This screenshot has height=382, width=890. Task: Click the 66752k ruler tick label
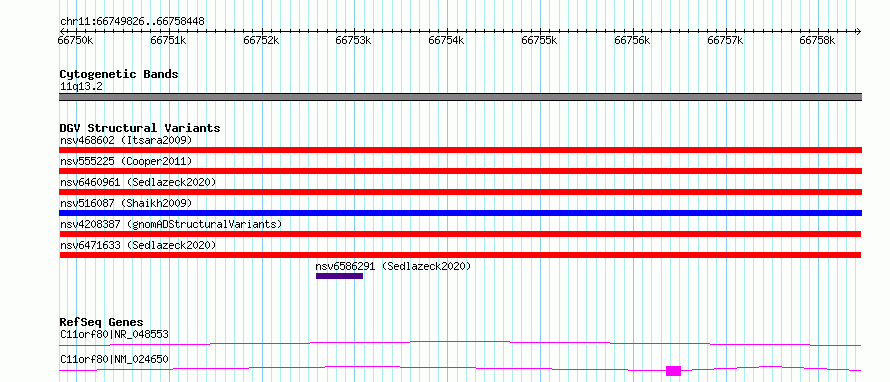point(262,40)
